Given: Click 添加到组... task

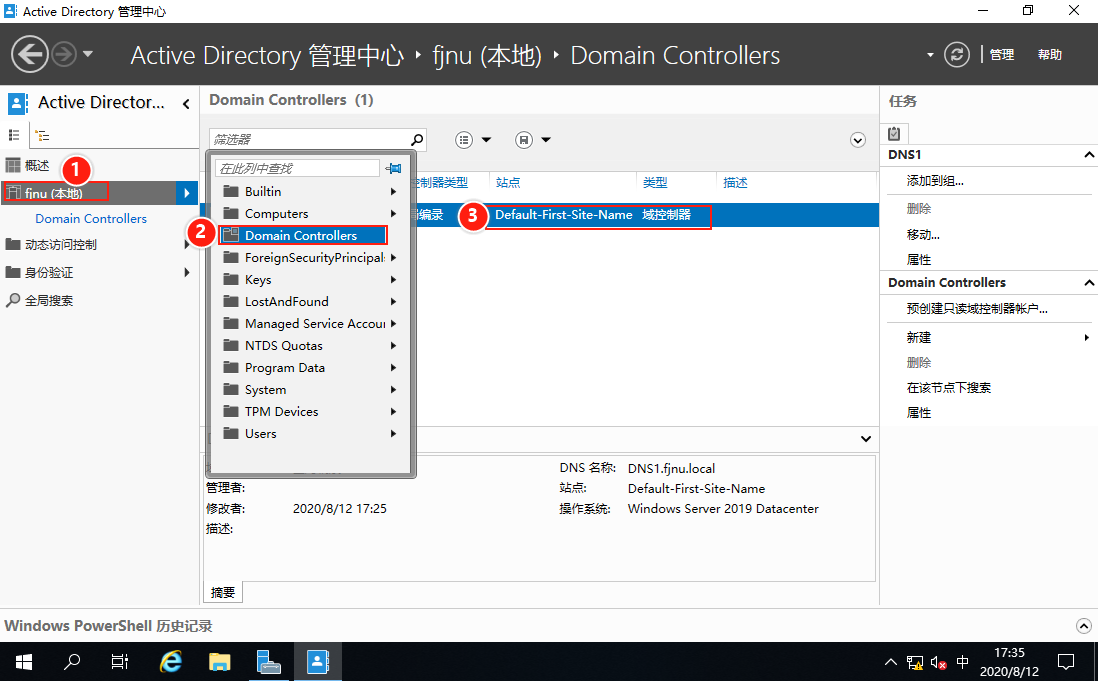Looking at the screenshot, I should pyautogui.click(x=935, y=181).
